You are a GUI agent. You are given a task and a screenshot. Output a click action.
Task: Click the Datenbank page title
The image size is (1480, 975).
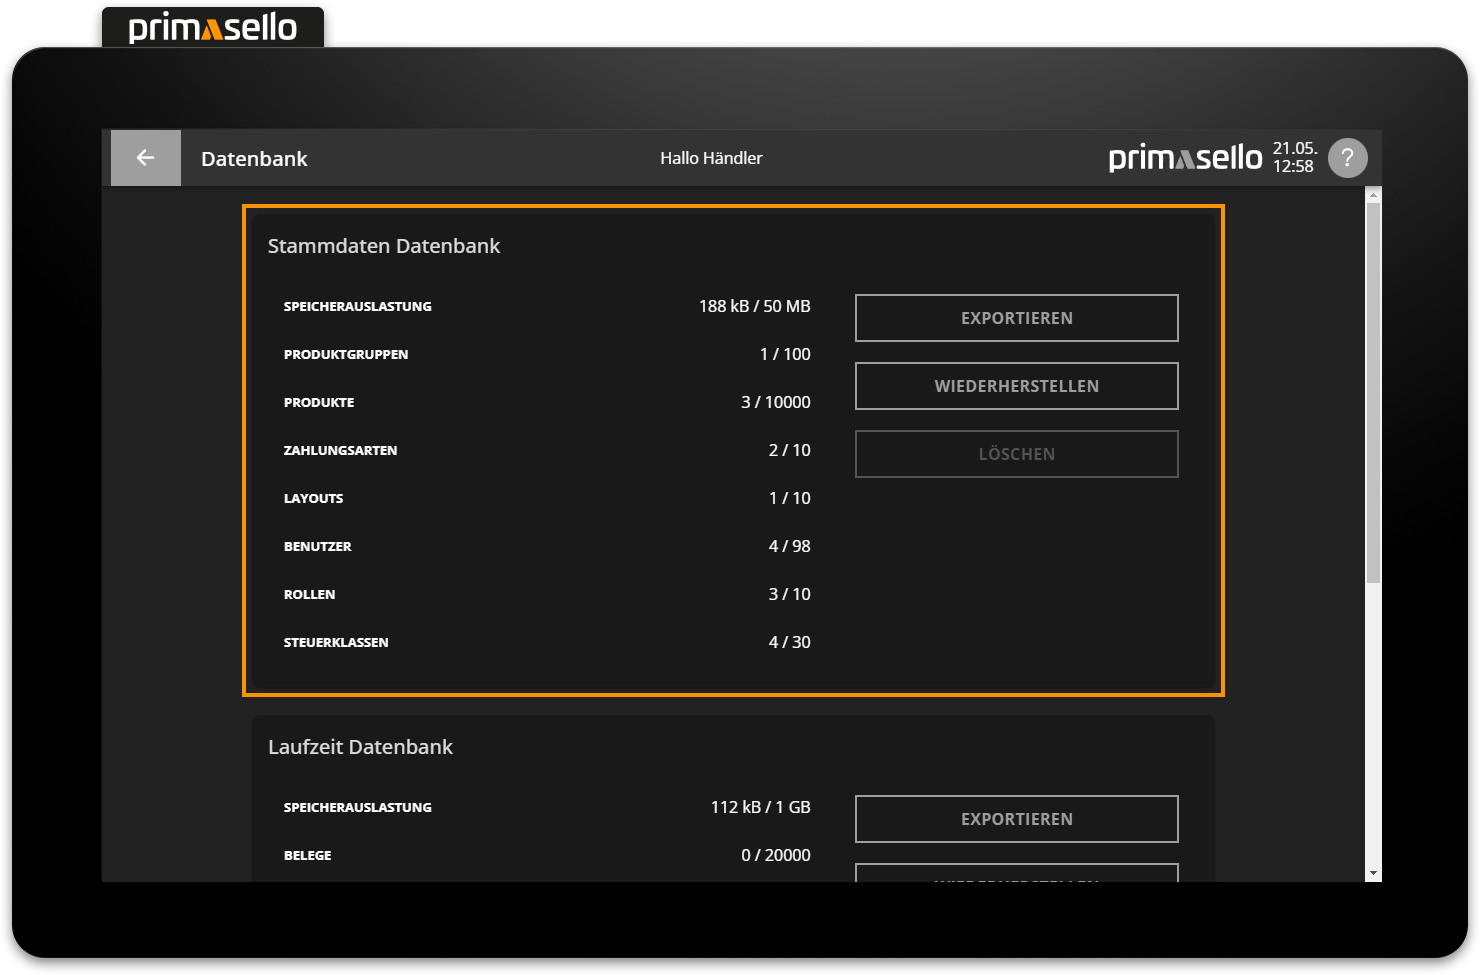point(254,159)
